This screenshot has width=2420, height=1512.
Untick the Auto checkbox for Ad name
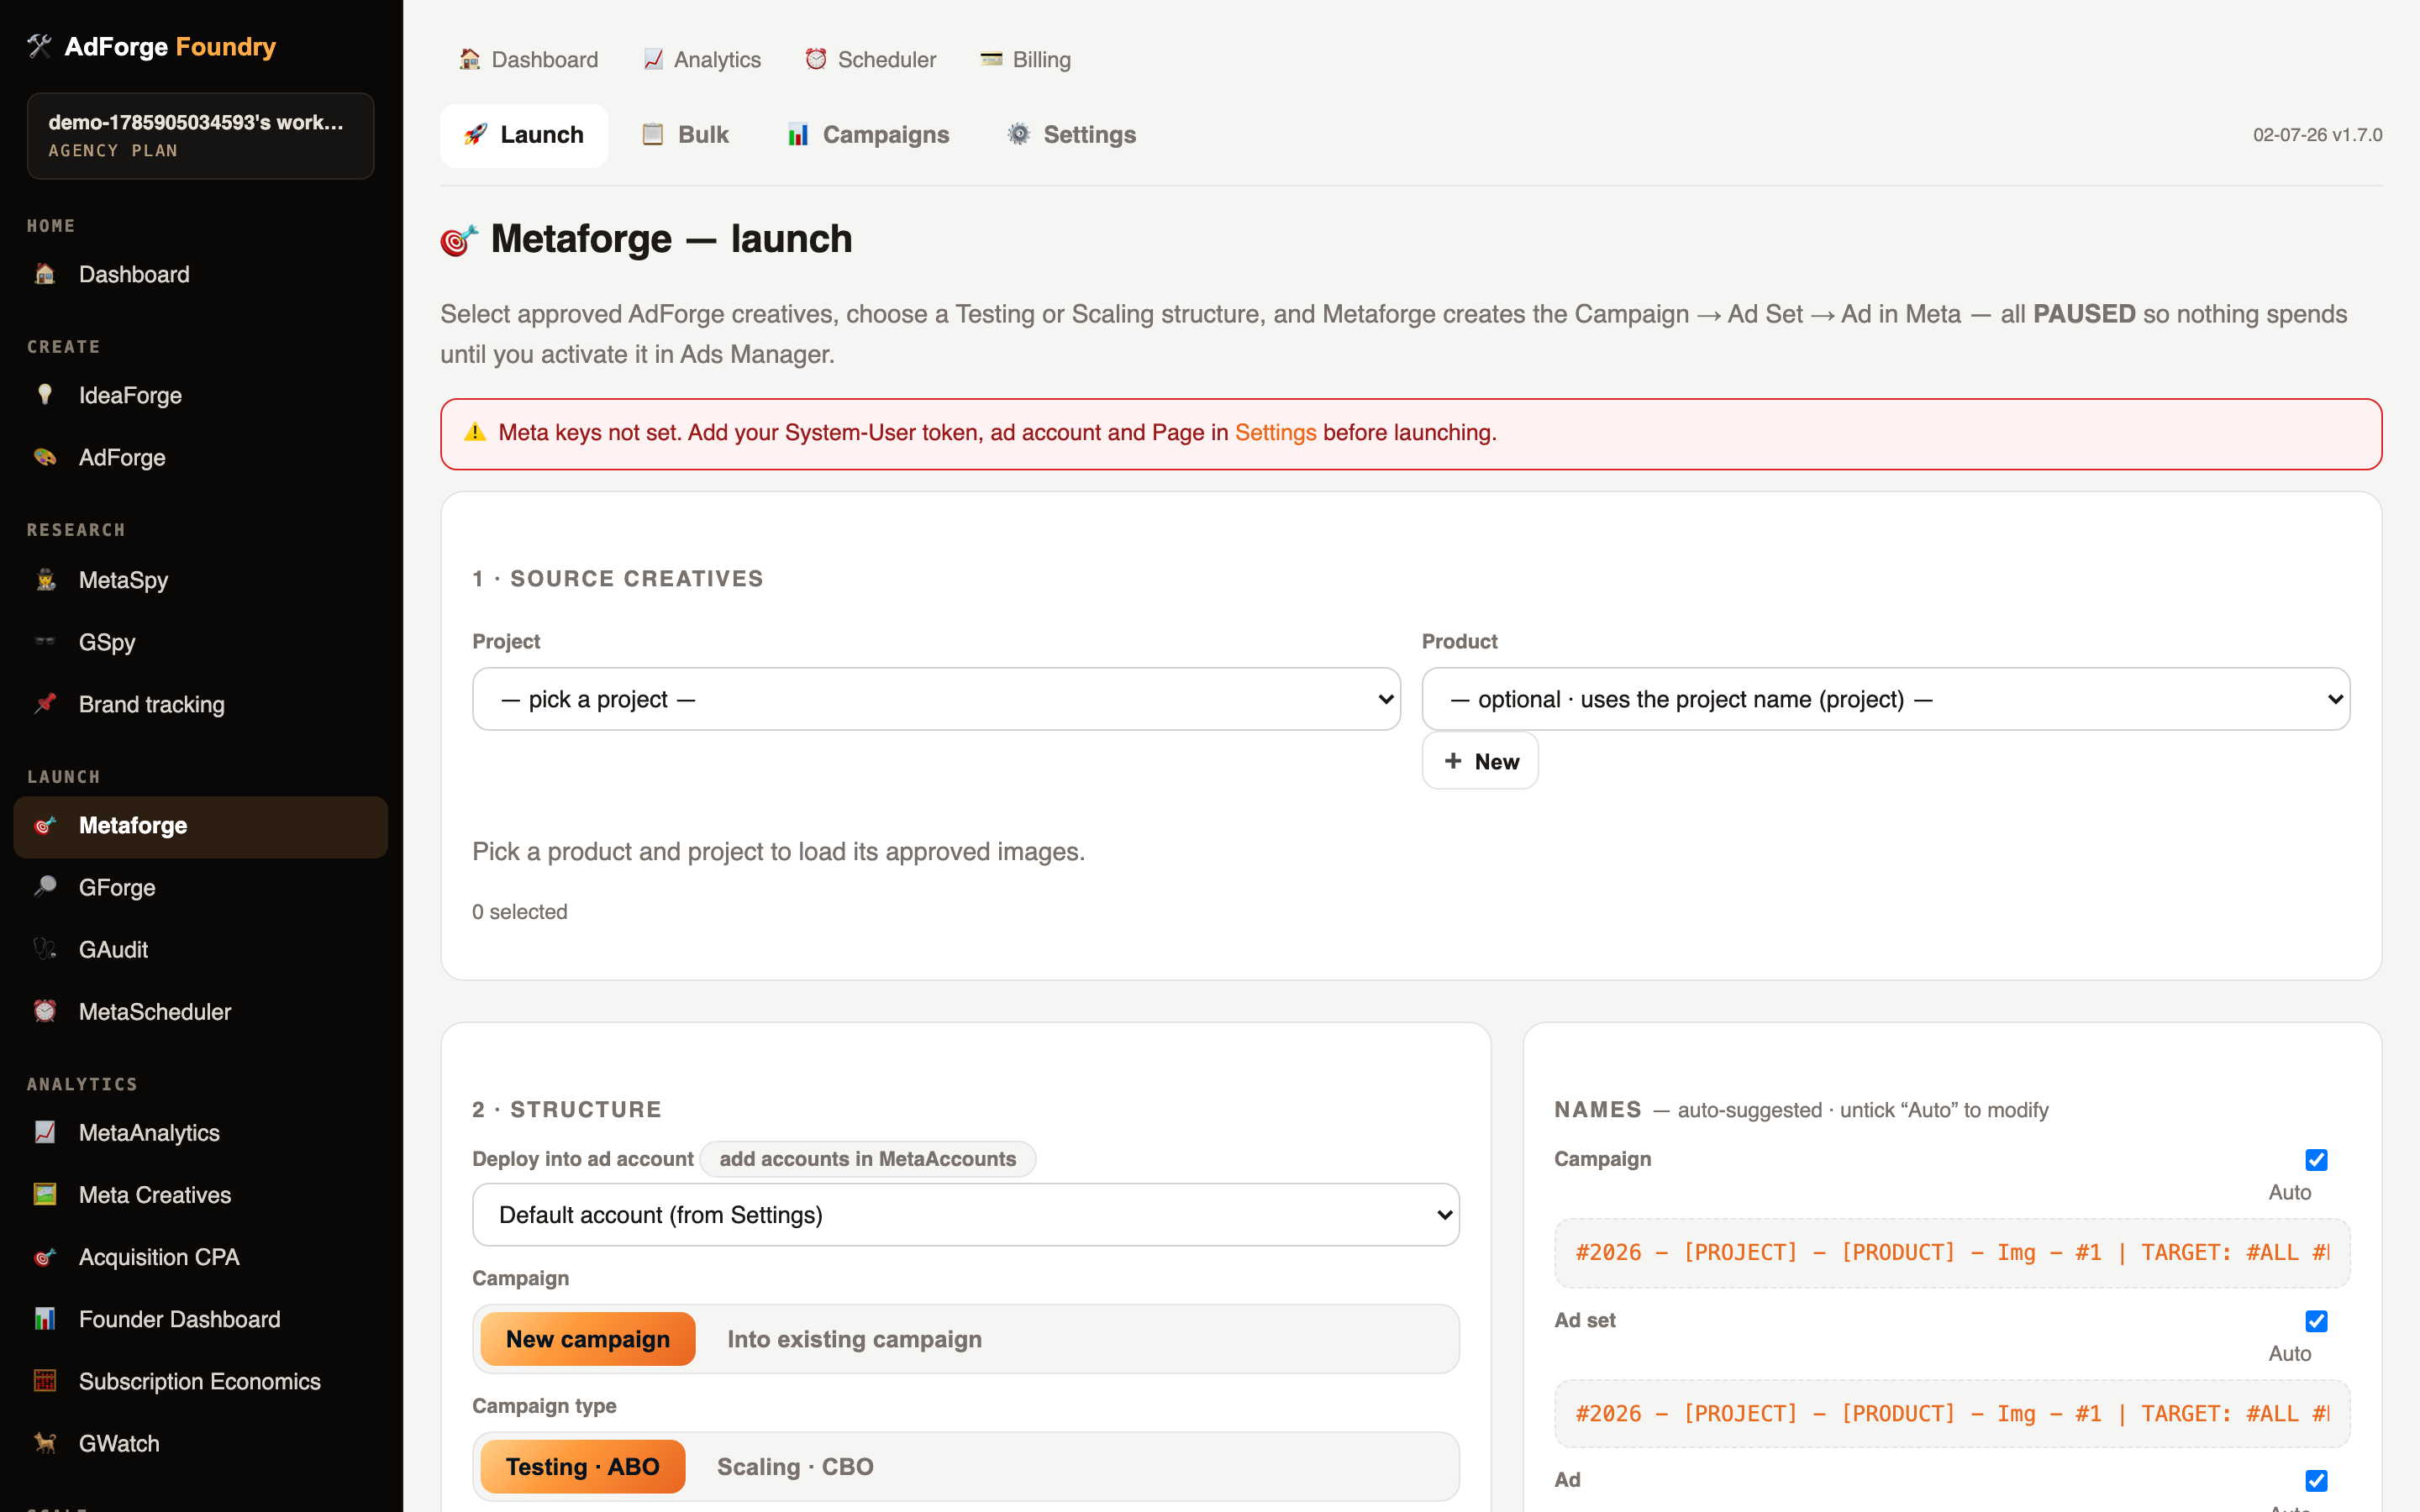[2316, 1481]
